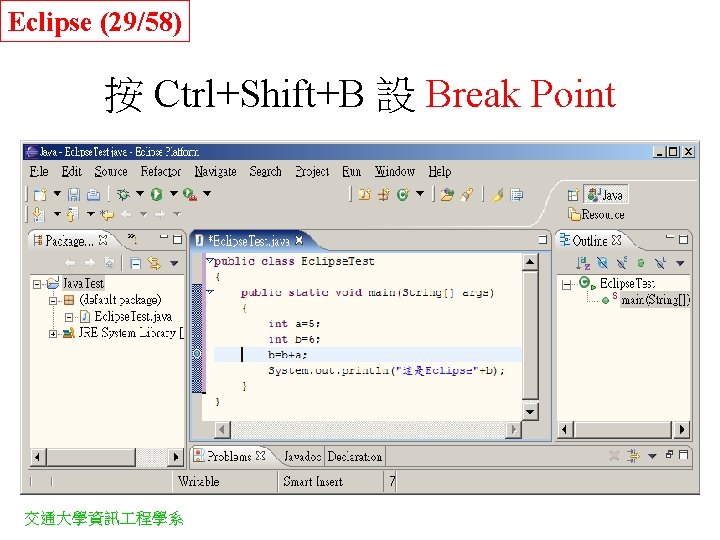Click the green Run icon
The image size is (720, 540).
[157, 195]
